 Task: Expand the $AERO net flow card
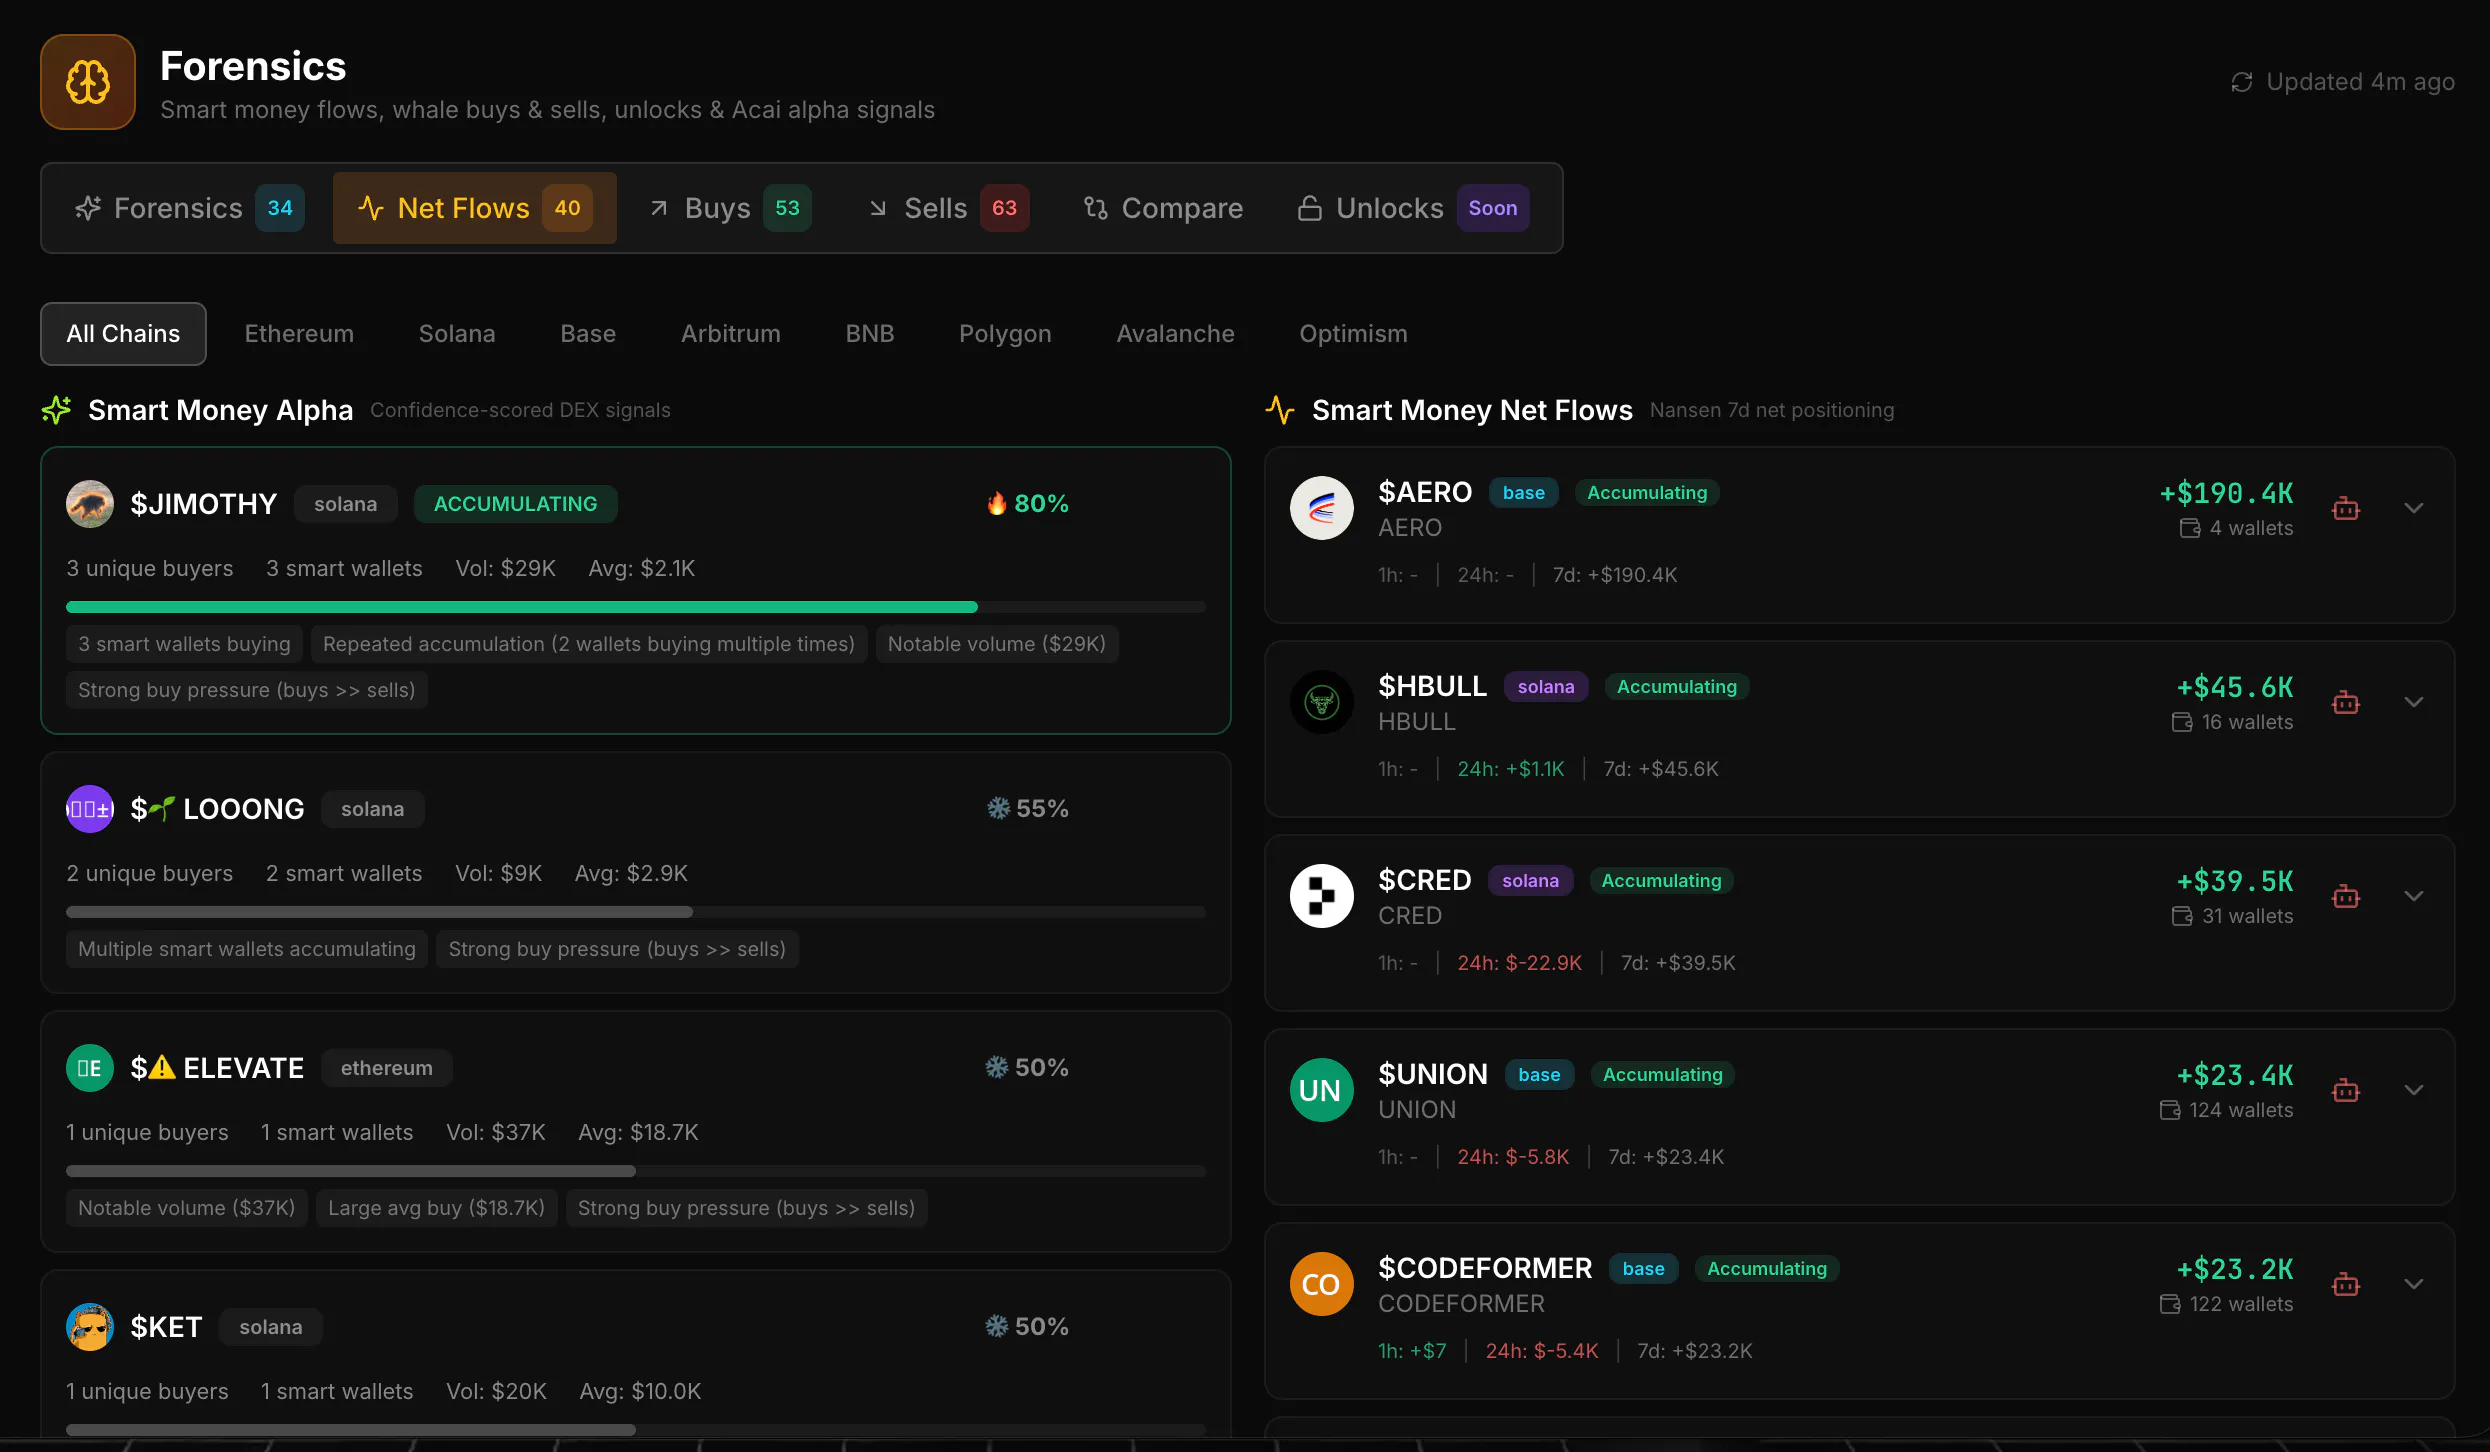click(x=2414, y=508)
